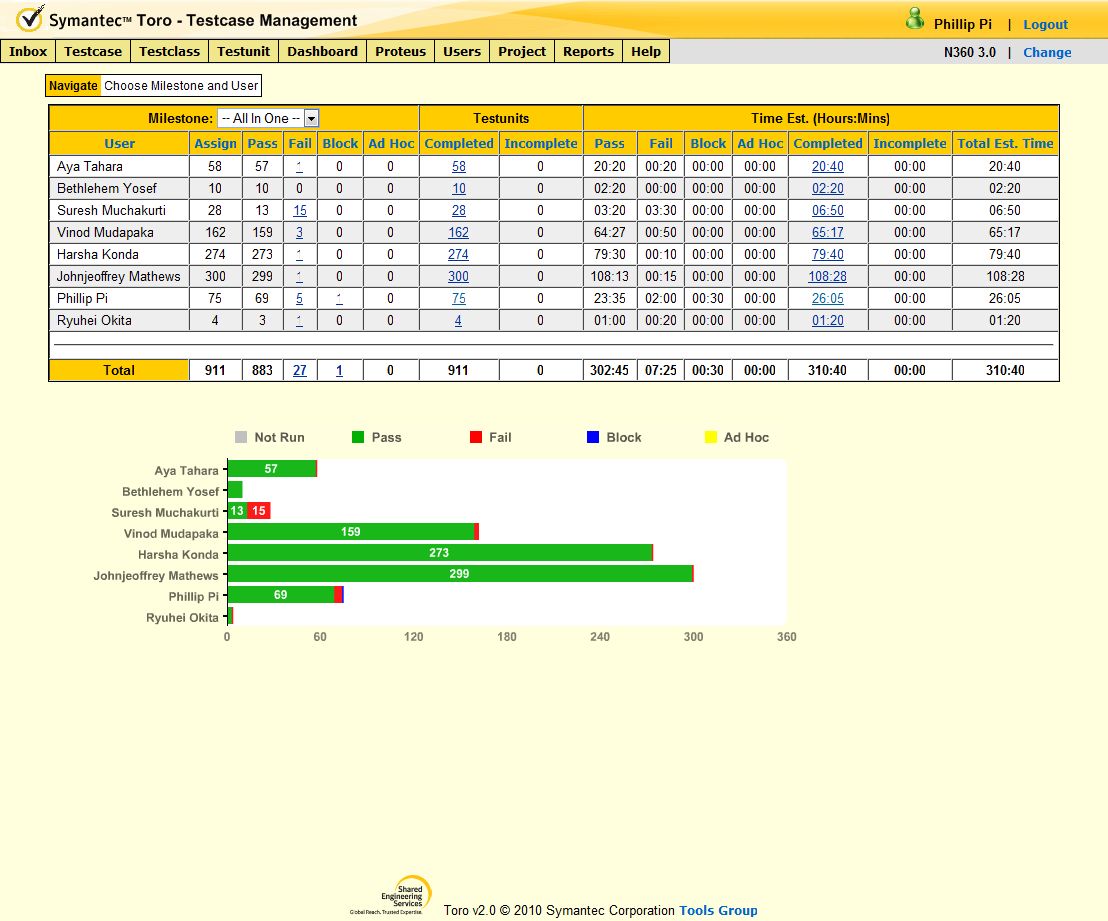Click Vinod Mudapaka's 65:17 completed time
Image resolution: width=1108 pixels, height=921 pixels.
tap(827, 232)
